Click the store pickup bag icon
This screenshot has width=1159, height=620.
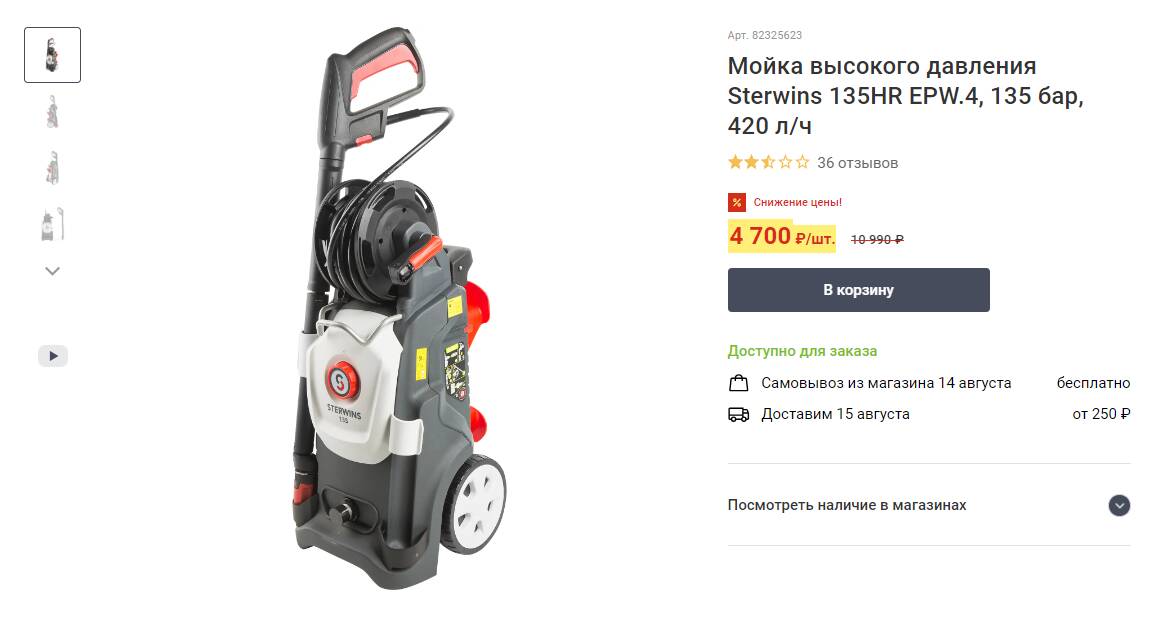point(738,384)
